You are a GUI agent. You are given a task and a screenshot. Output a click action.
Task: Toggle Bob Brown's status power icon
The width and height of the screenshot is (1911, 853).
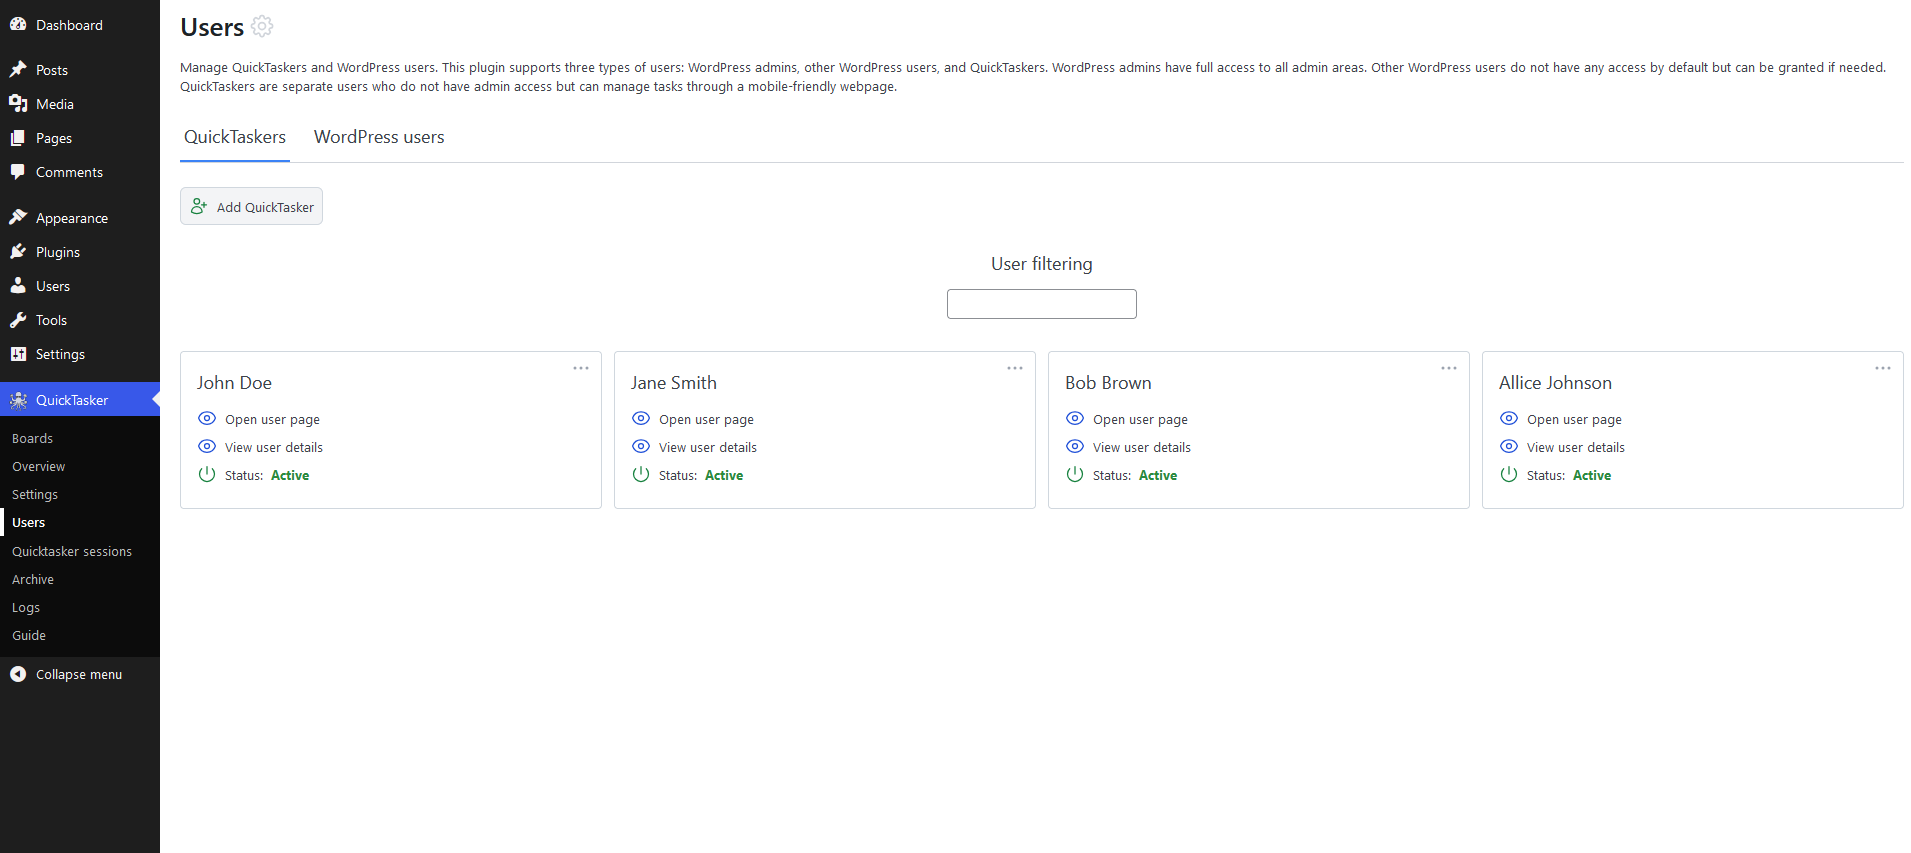pyautogui.click(x=1075, y=474)
